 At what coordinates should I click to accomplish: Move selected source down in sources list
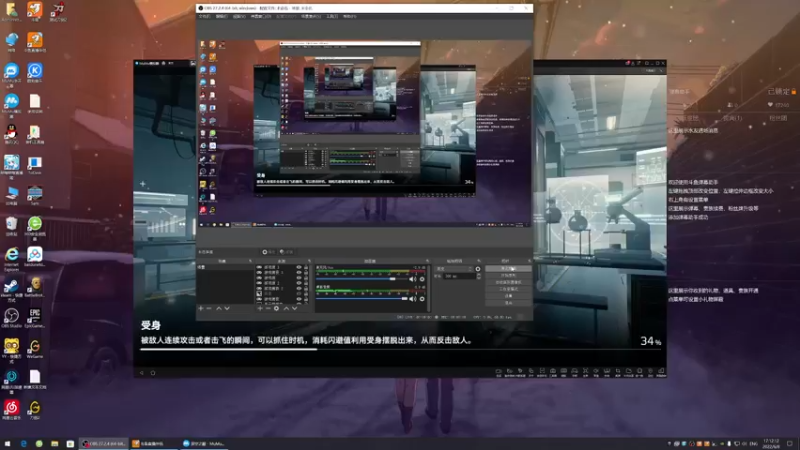(x=294, y=308)
